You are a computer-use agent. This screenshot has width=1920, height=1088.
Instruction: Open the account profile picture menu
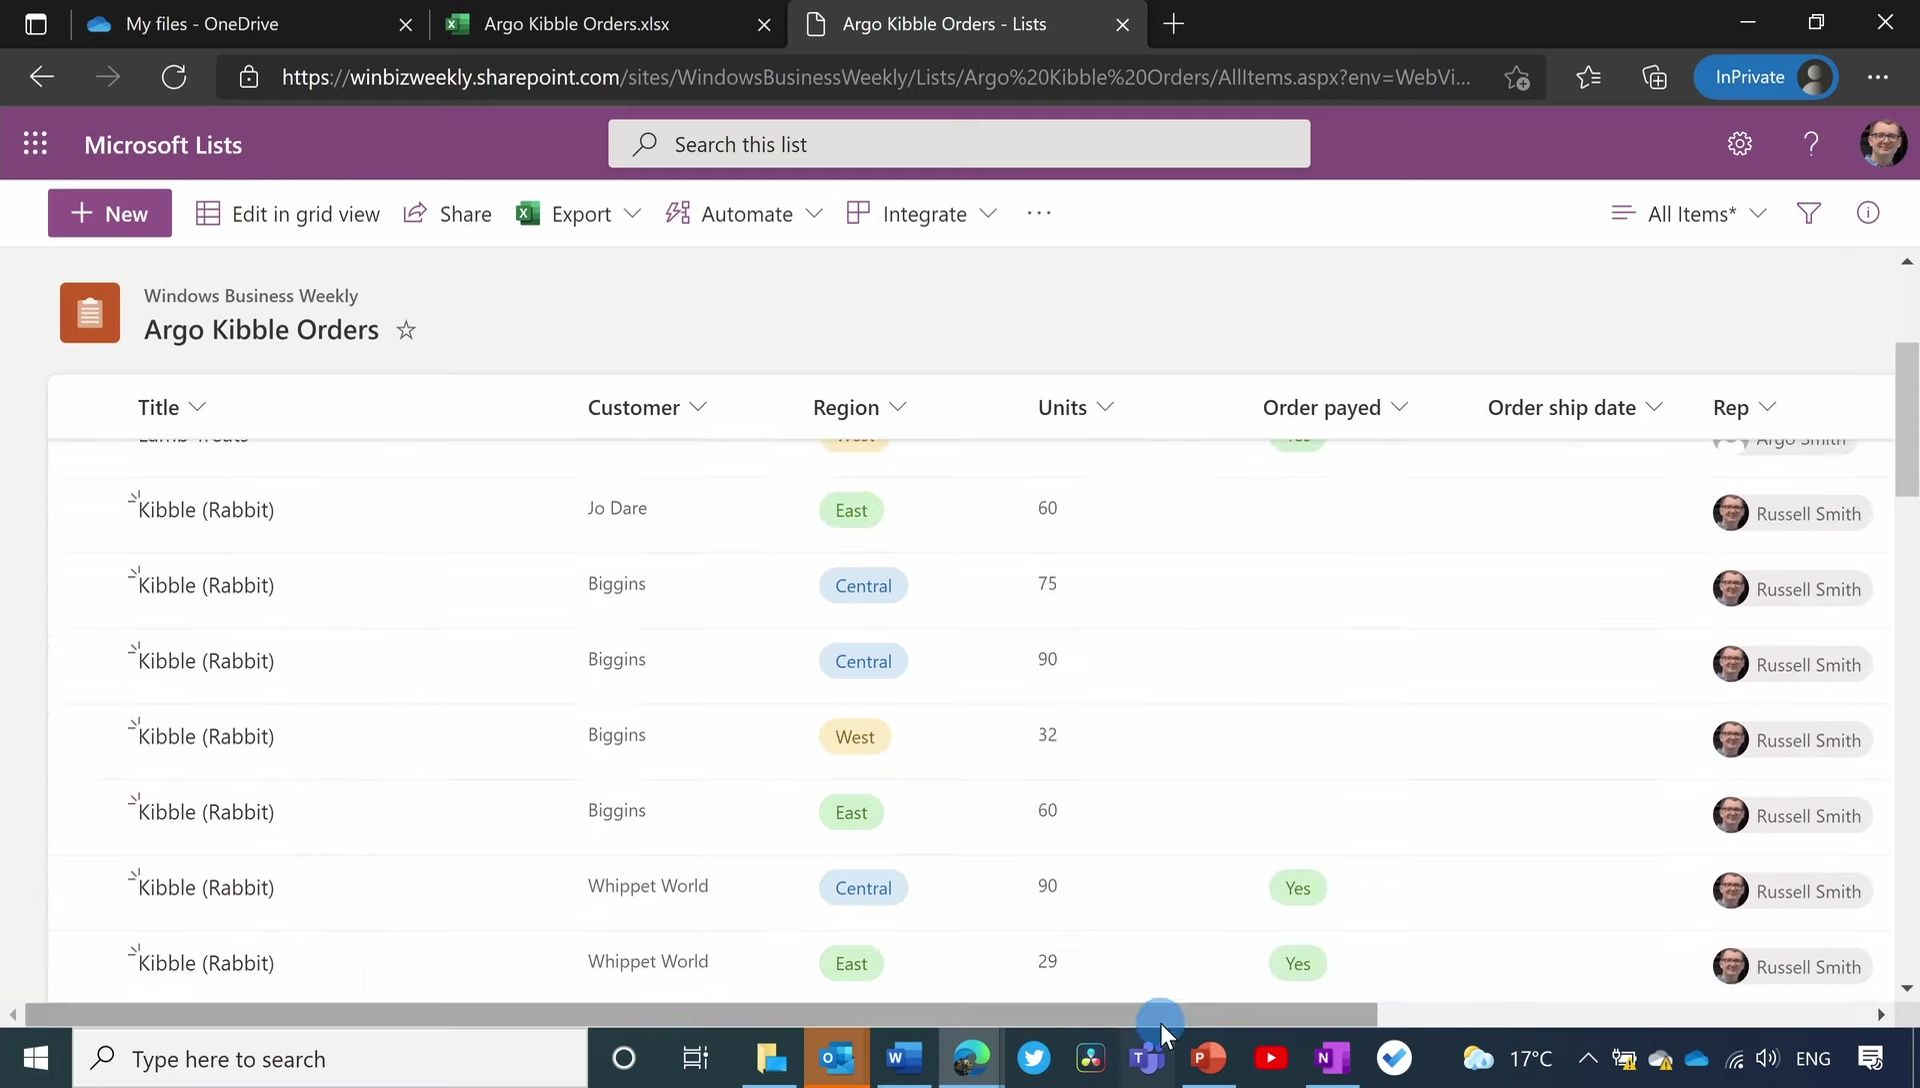1882,144
